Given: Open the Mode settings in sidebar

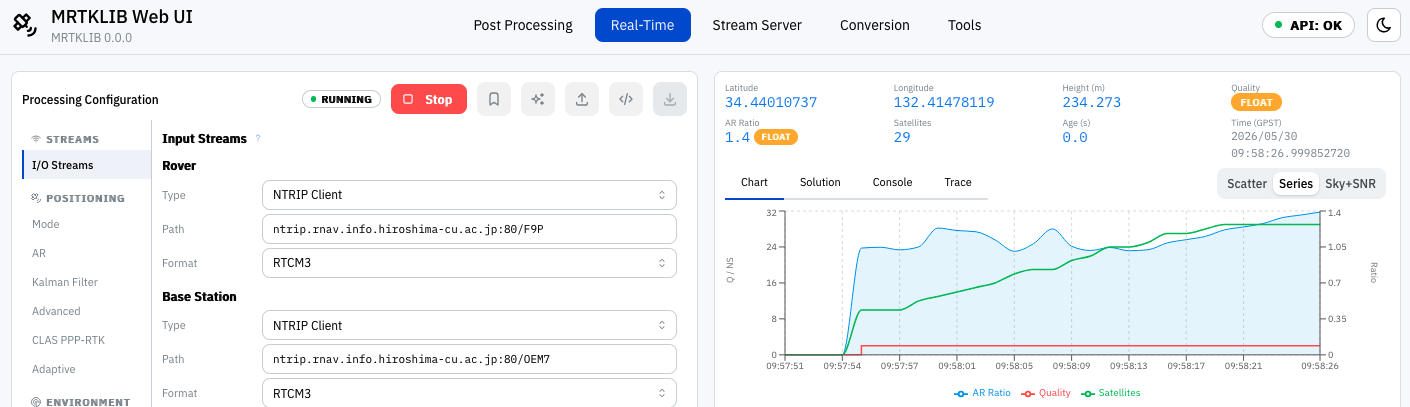Looking at the screenshot, I should [x=87, y=224].
